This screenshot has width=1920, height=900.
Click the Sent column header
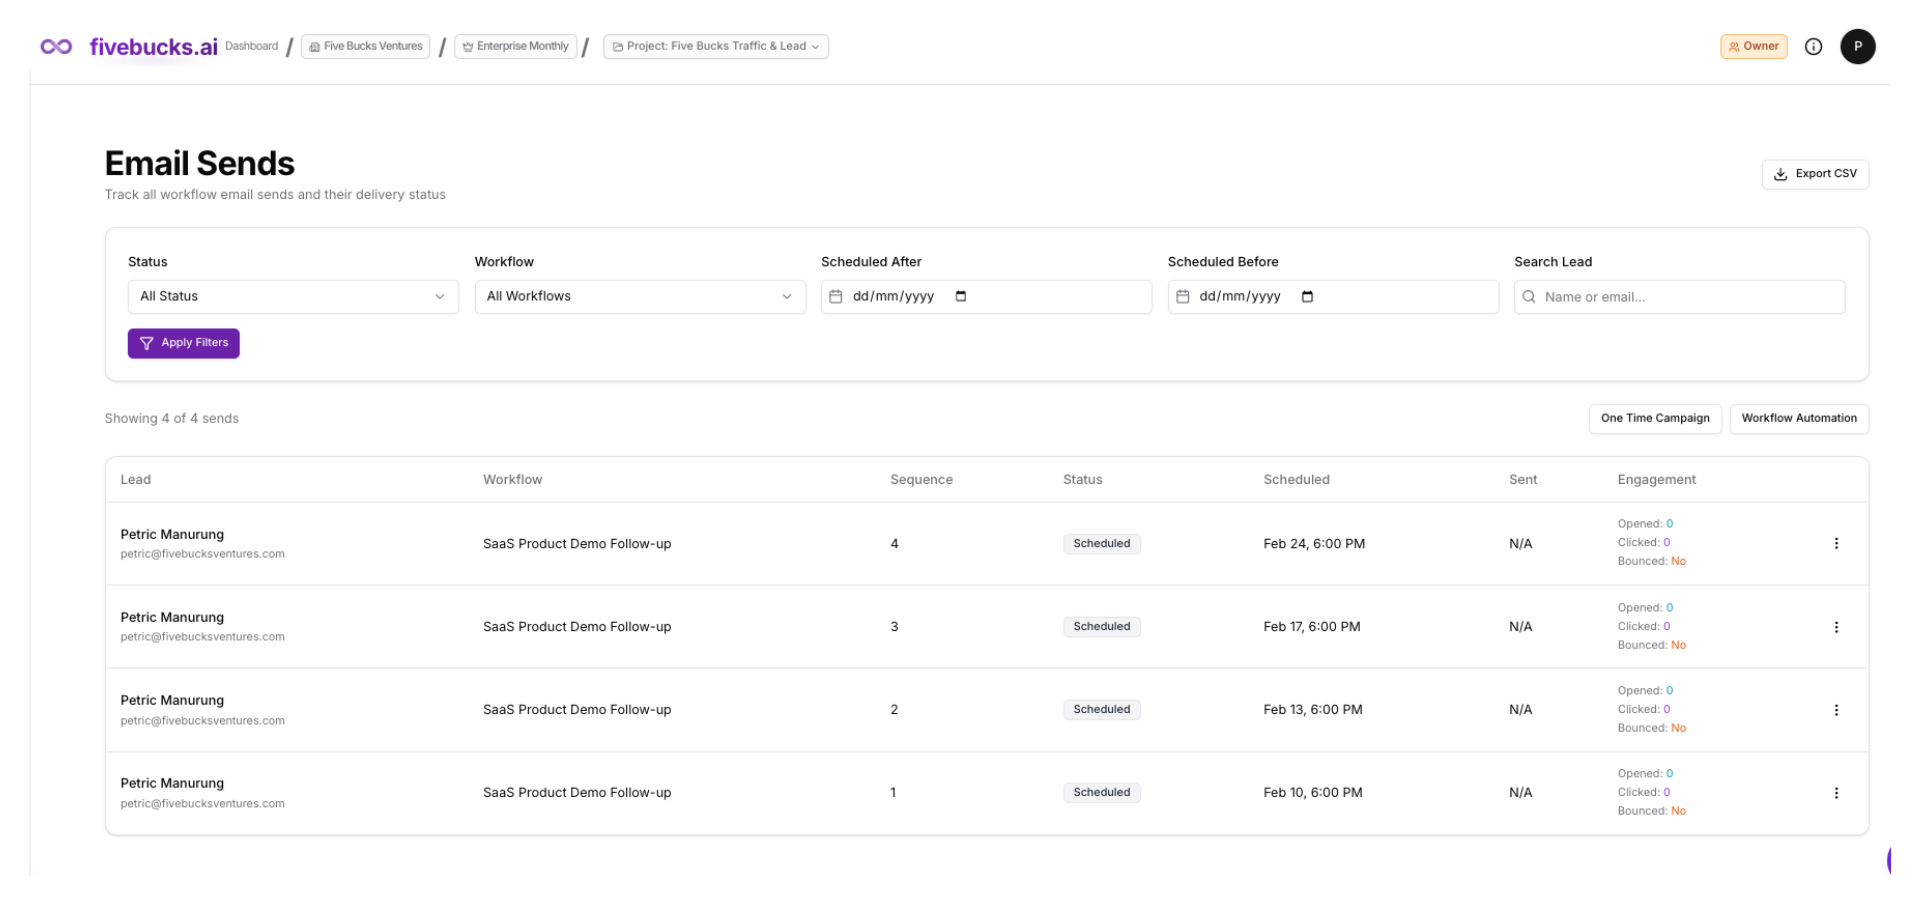point(1523,480)
